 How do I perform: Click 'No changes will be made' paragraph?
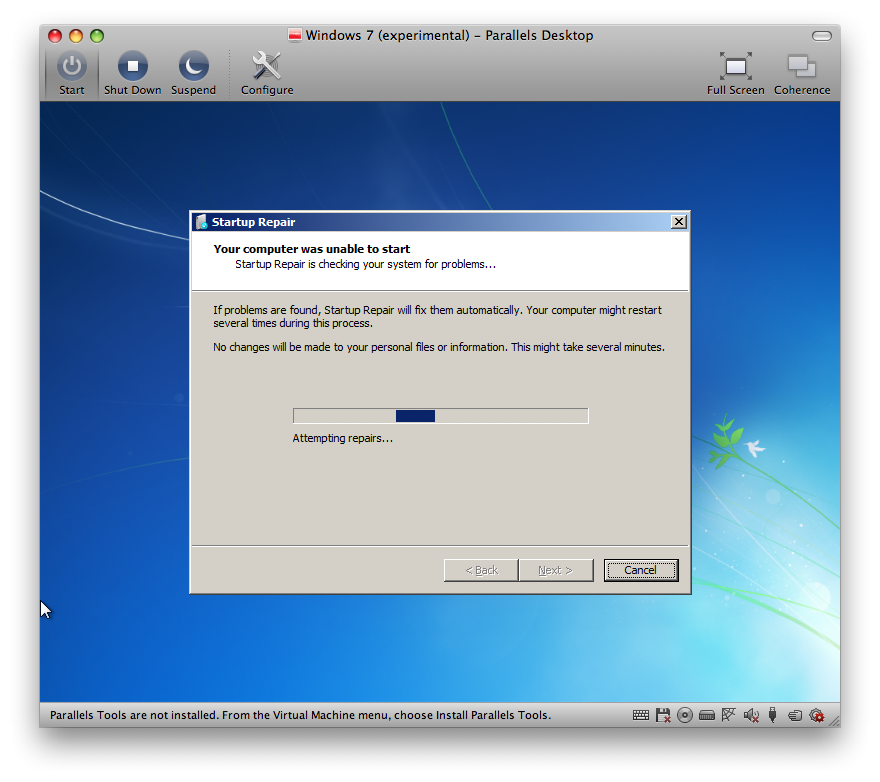click(x=439, y=347)
